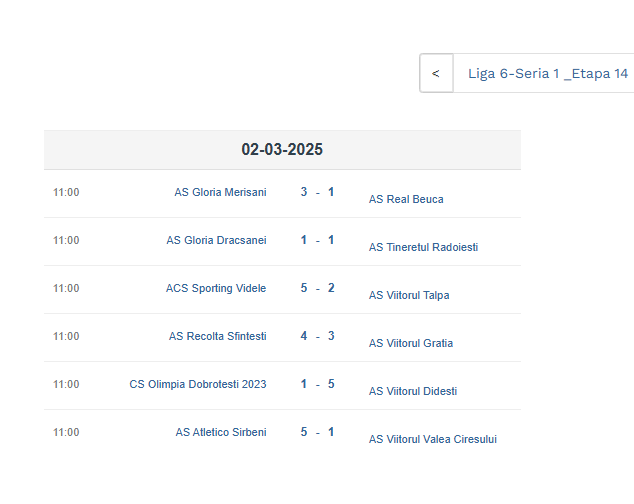634x504 pixels.
Task: Click the 02-03-2025 date header
Action: (282, 149)
